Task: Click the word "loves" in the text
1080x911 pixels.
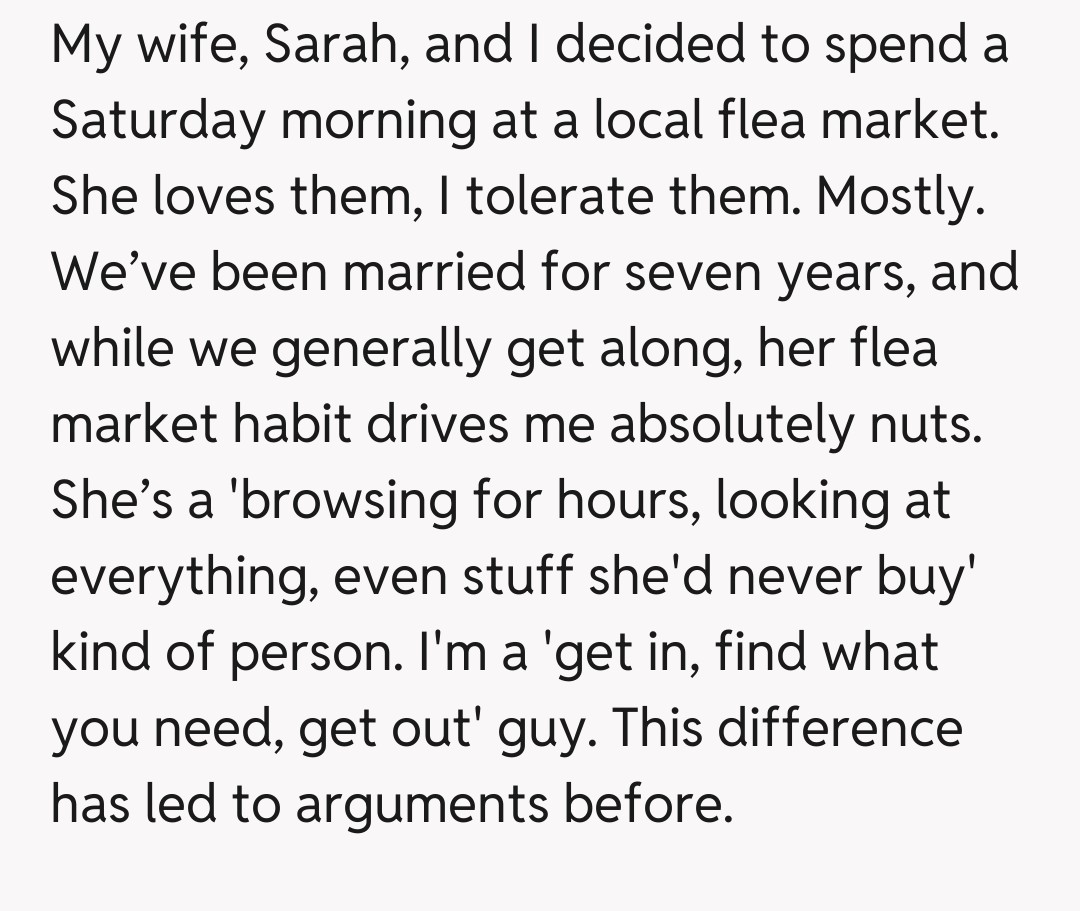Action: (213, 196)
